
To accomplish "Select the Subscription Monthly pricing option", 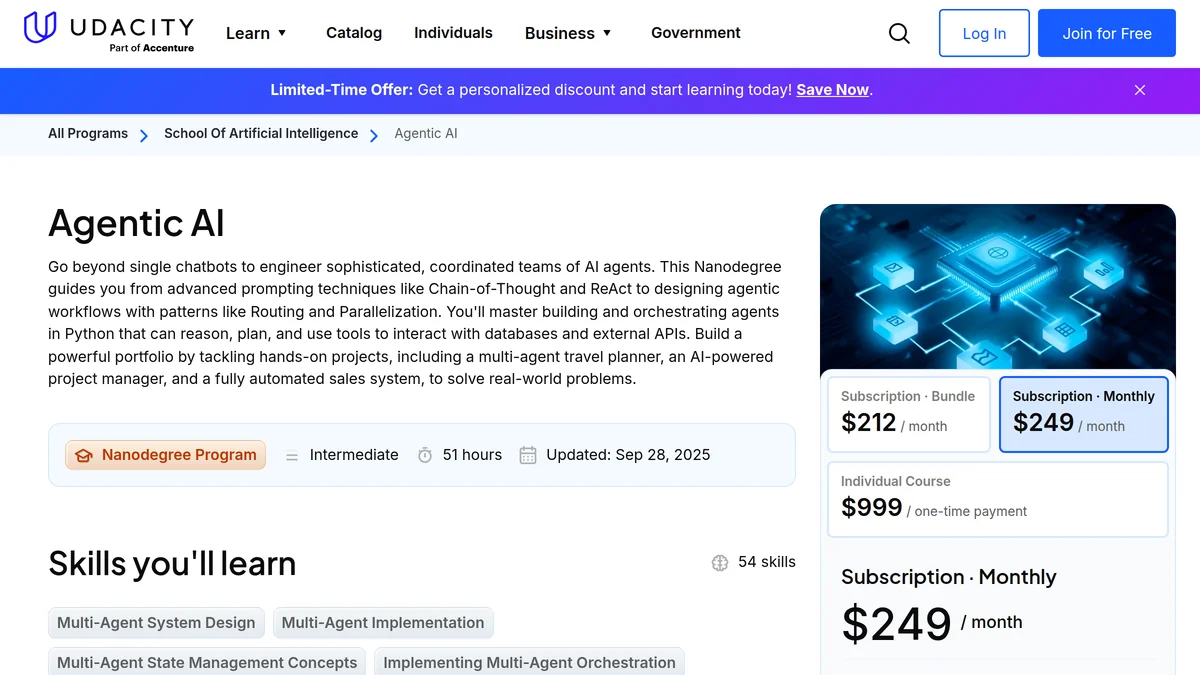I will click(x=1083, y=413).
